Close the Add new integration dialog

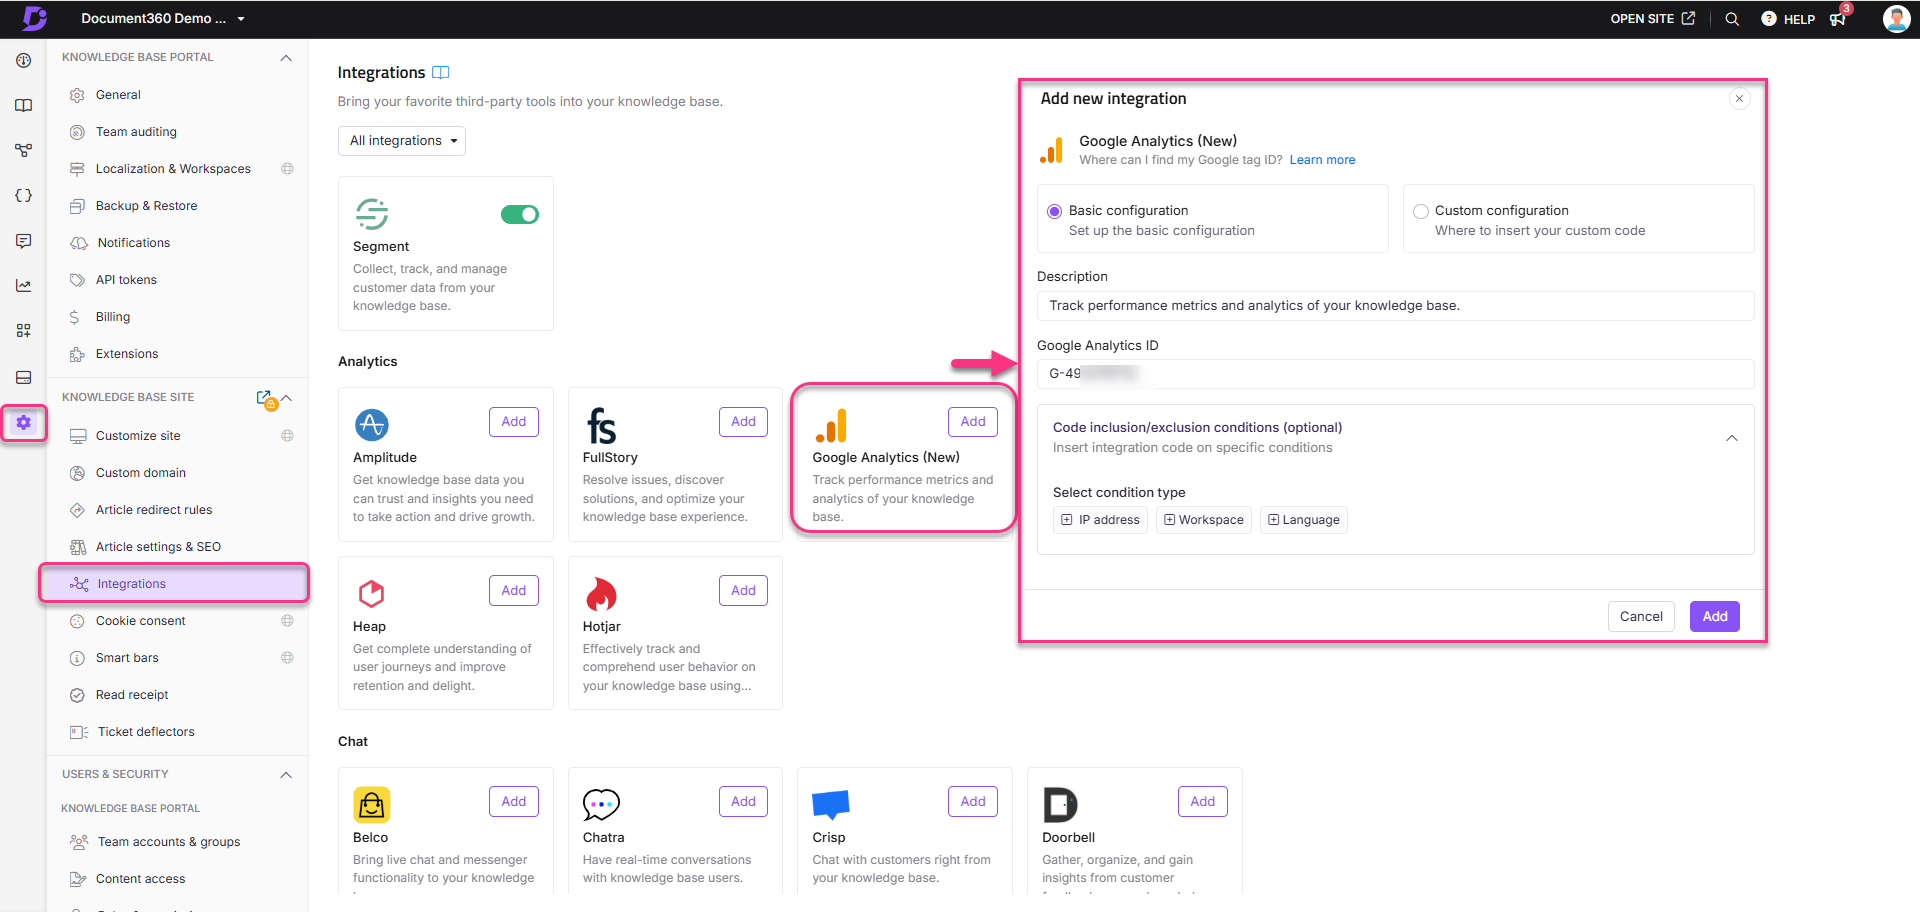pyautogui.click(x=1739, y=99)
